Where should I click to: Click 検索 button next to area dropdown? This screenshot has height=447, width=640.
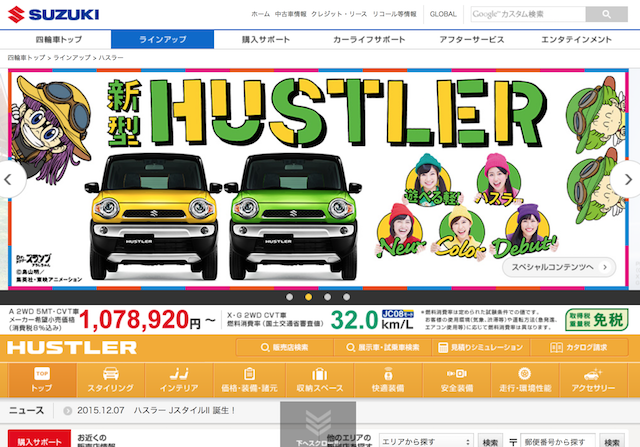(x=490, y=441)
